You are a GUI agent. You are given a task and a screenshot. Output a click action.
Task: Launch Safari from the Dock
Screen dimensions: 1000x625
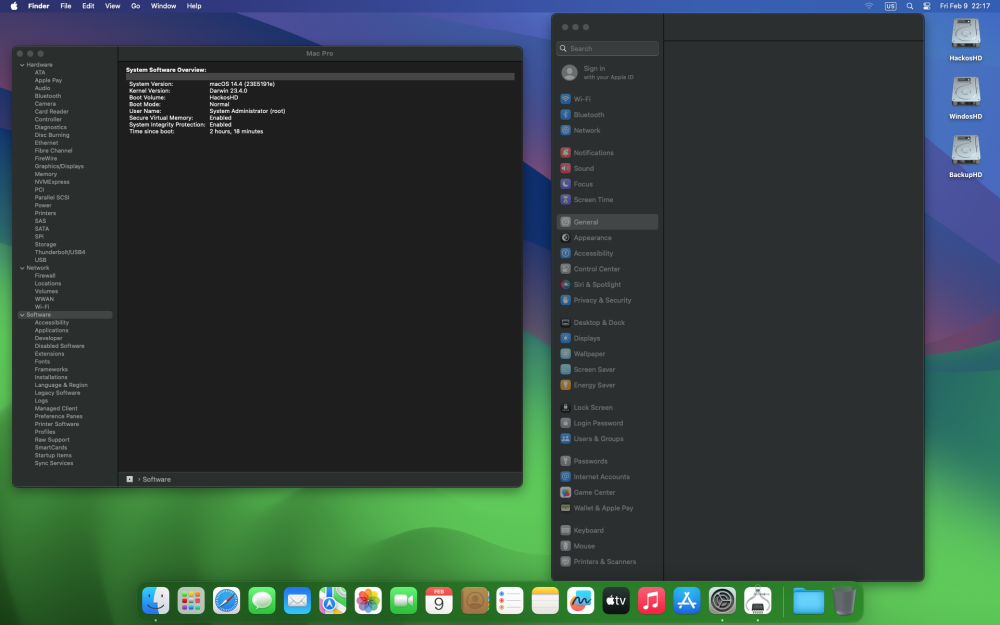[x=226, y=600]
